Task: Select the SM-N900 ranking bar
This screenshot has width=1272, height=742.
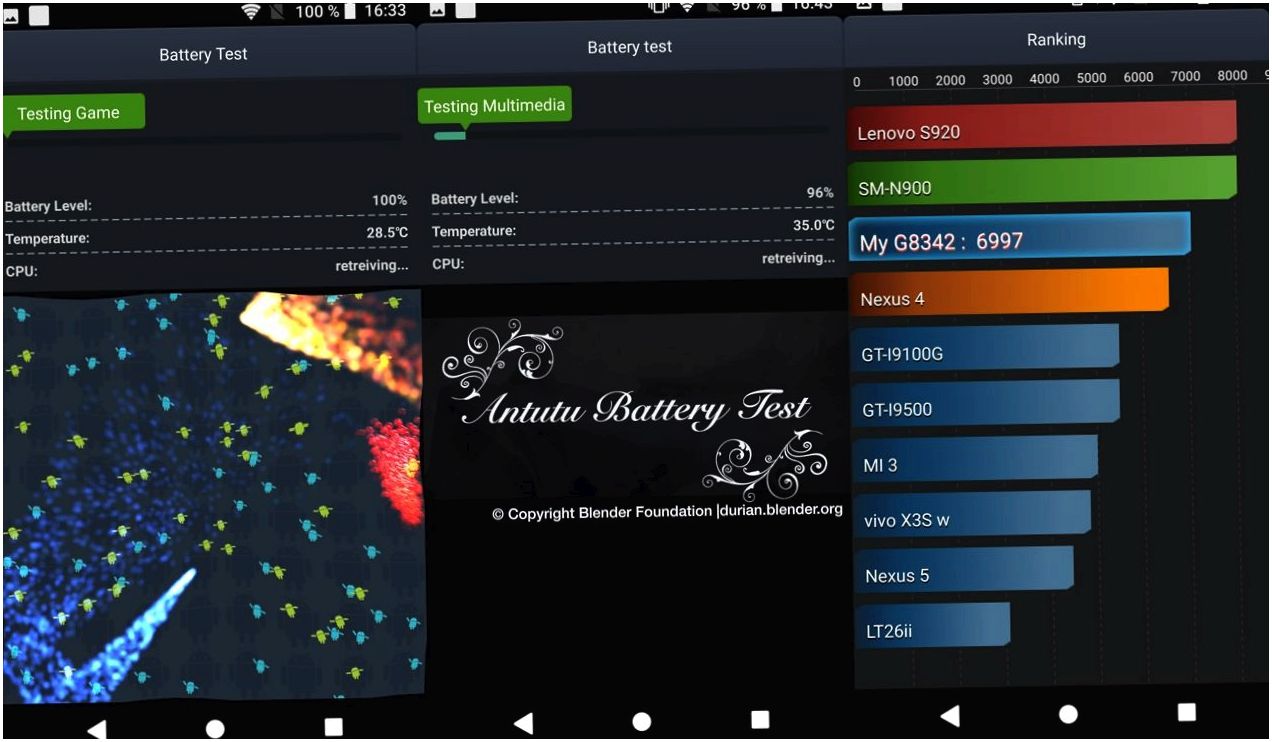Action: (1042, 180)
